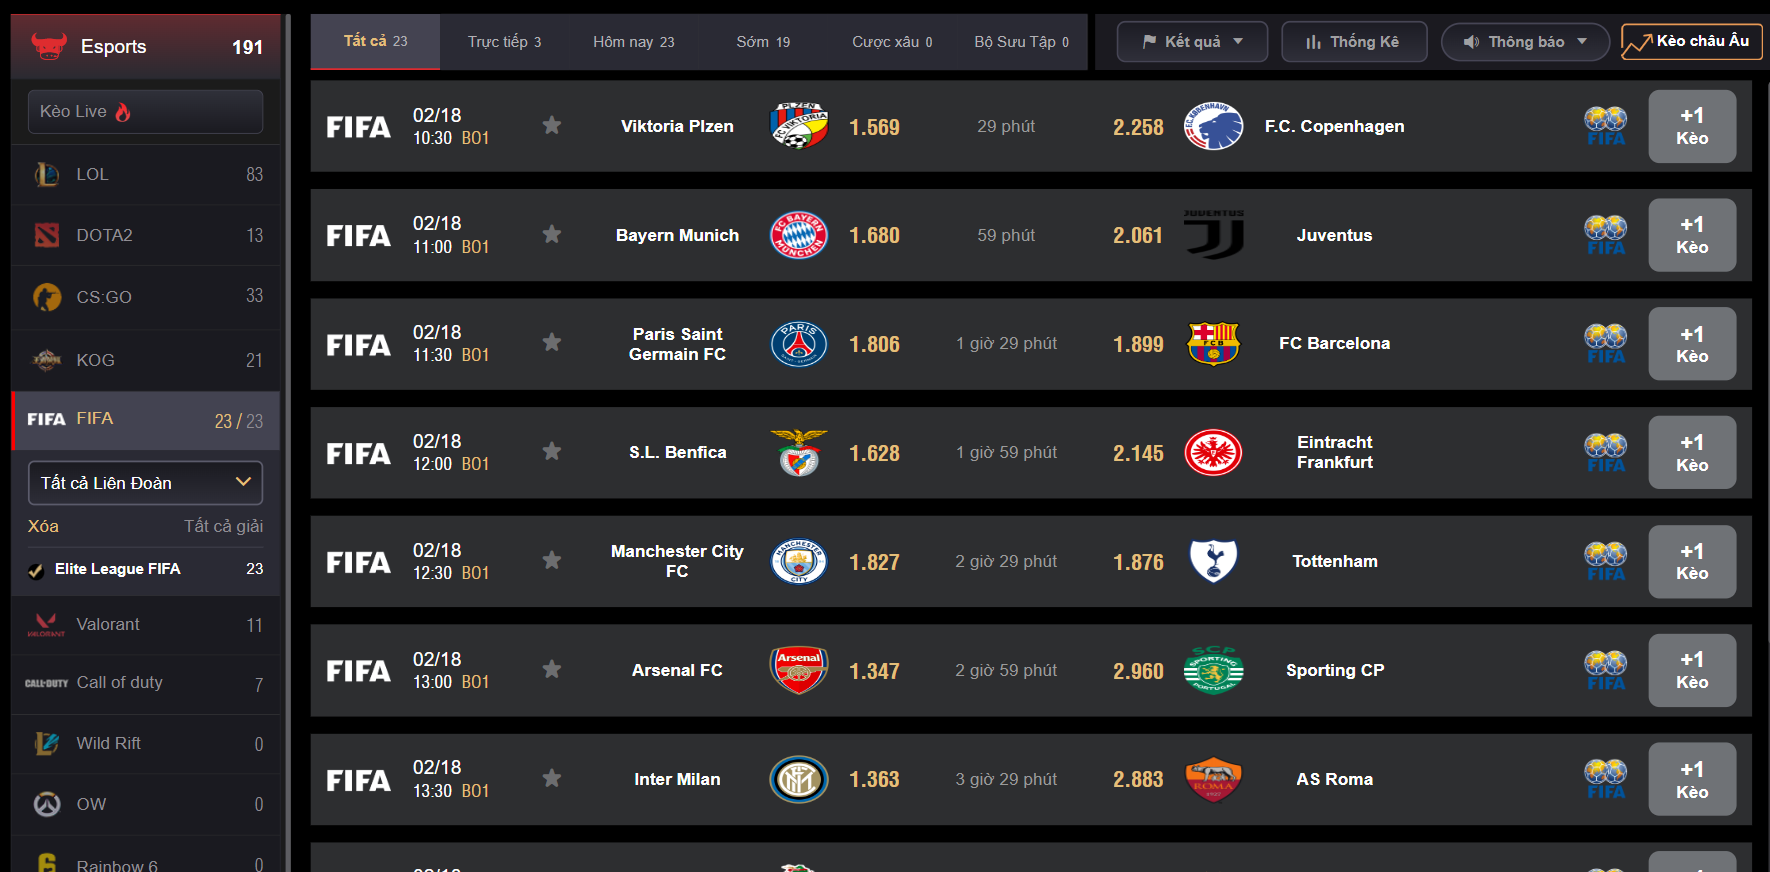Click the Tottenham team crest

1213,561
